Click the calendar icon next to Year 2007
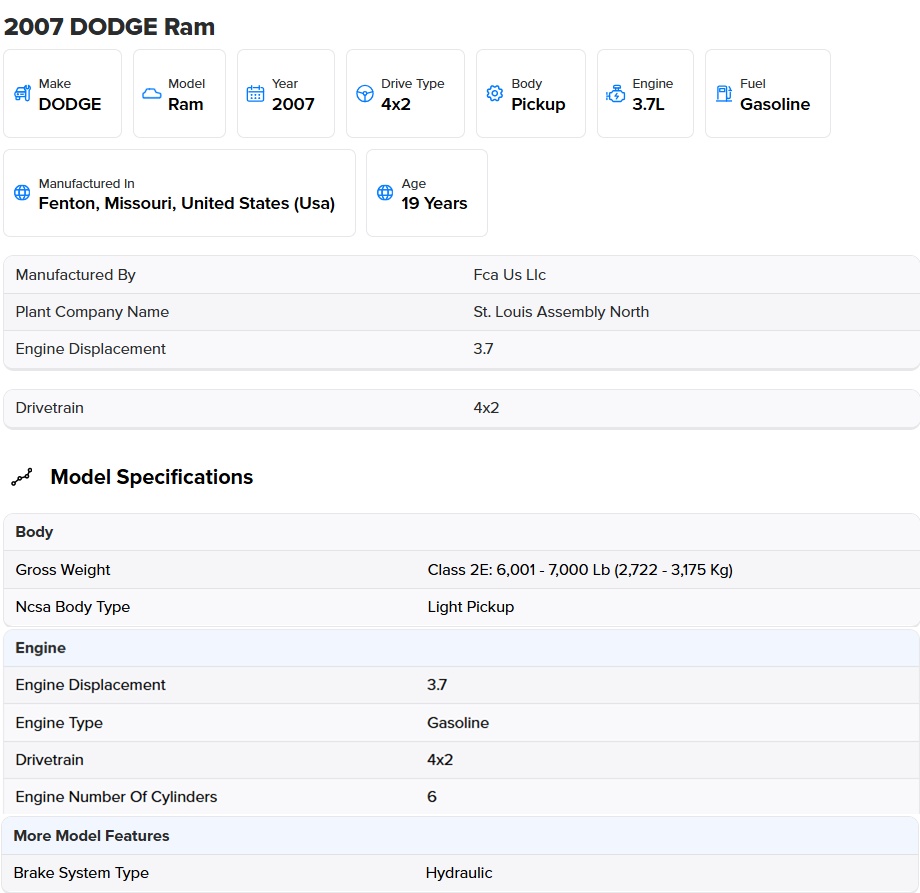Viewport: 920px width, 893px height. 255,93
